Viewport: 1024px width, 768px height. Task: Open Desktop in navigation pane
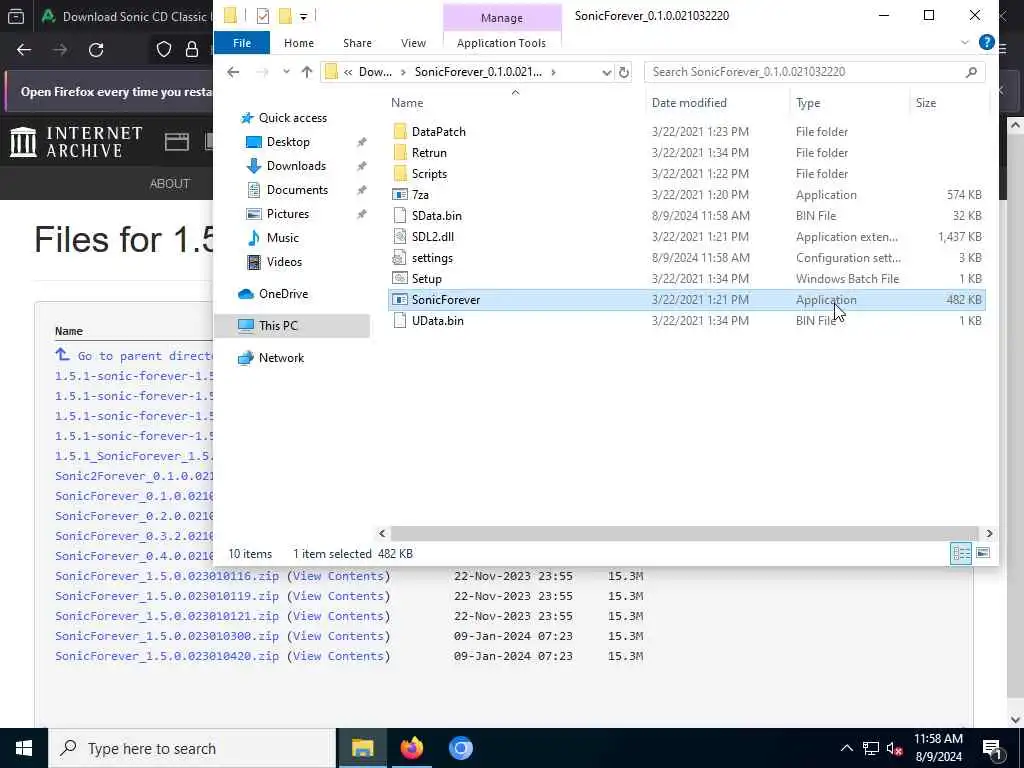pos(288,142)
